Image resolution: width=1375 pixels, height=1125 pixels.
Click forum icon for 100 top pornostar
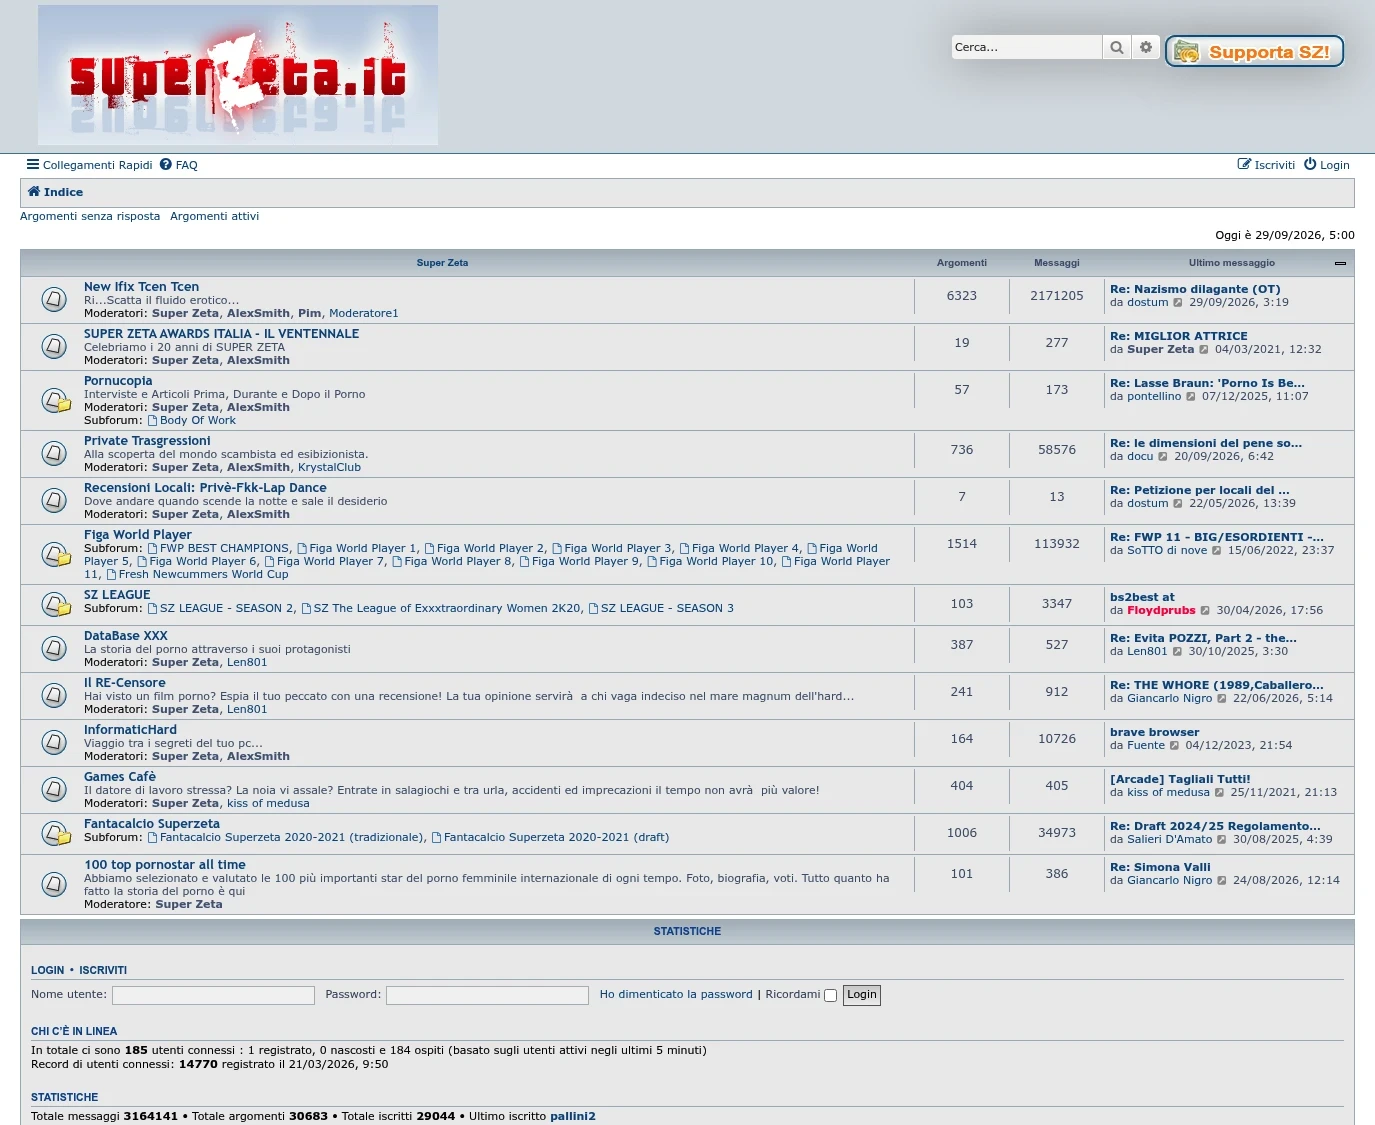click(54, 884)
